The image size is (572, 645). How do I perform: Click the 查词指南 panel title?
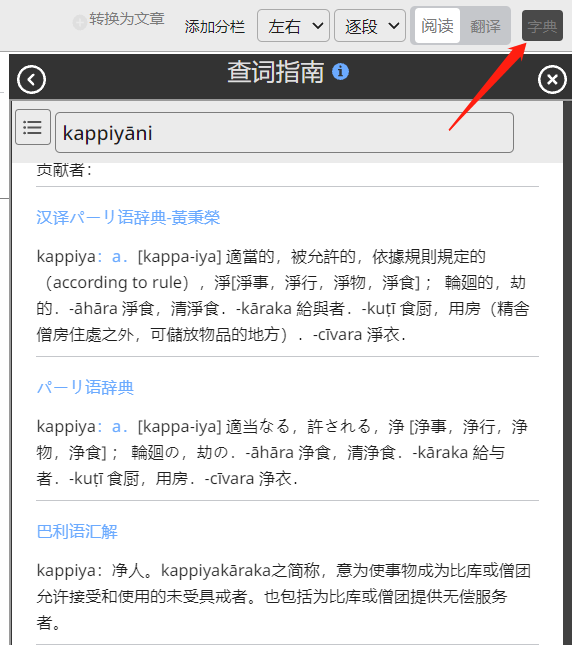[276, 72]
